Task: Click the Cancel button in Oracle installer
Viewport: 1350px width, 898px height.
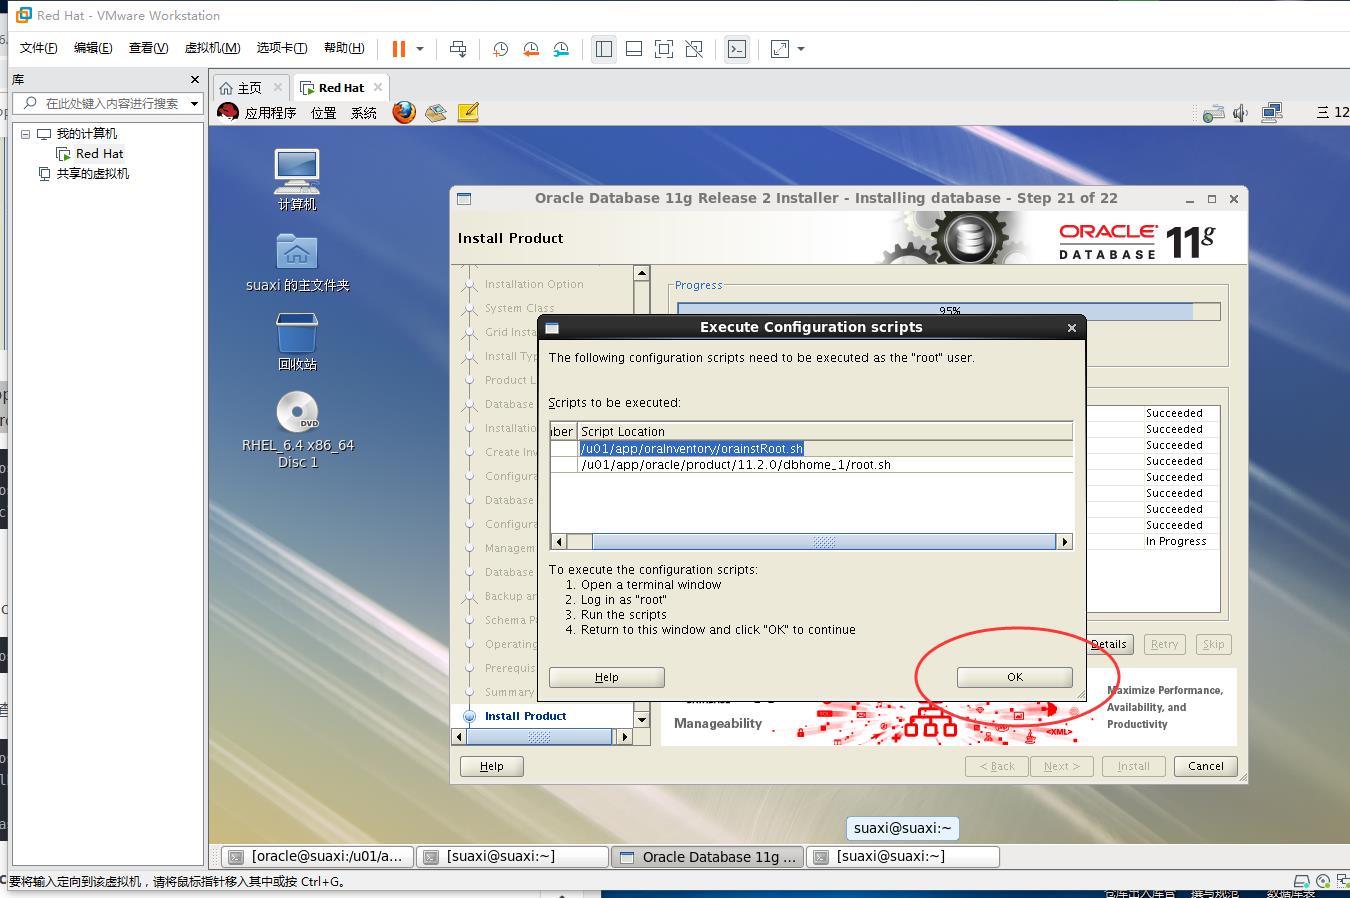Action: 1205,766
